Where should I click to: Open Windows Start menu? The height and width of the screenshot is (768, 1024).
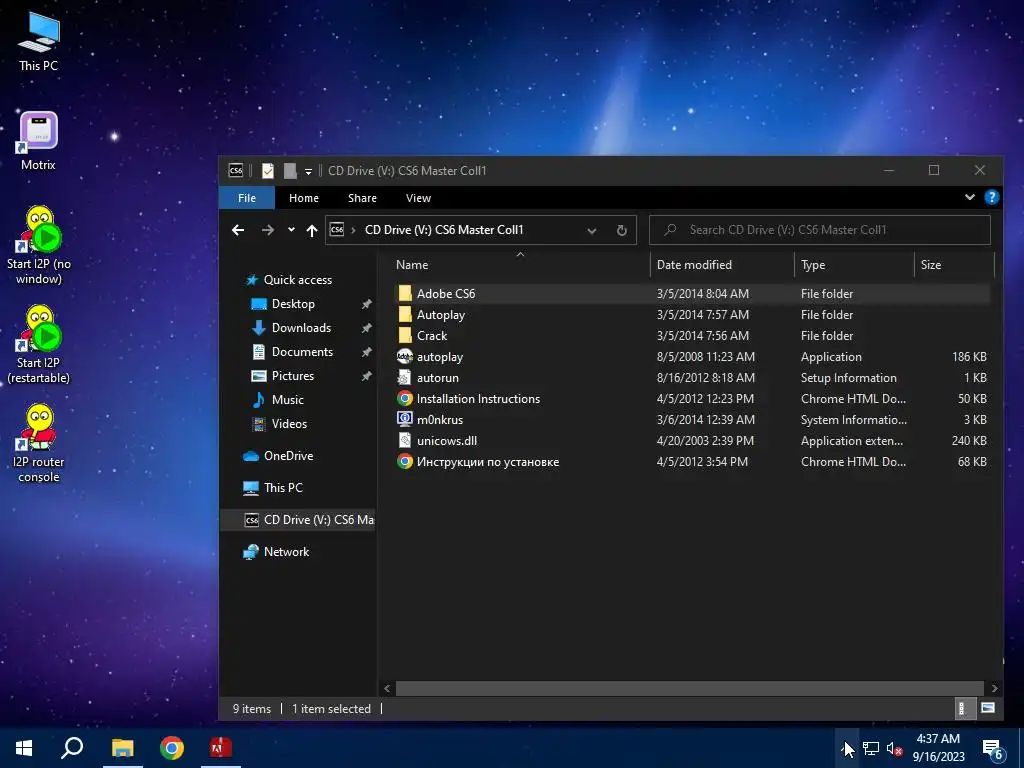coord(24,747)
